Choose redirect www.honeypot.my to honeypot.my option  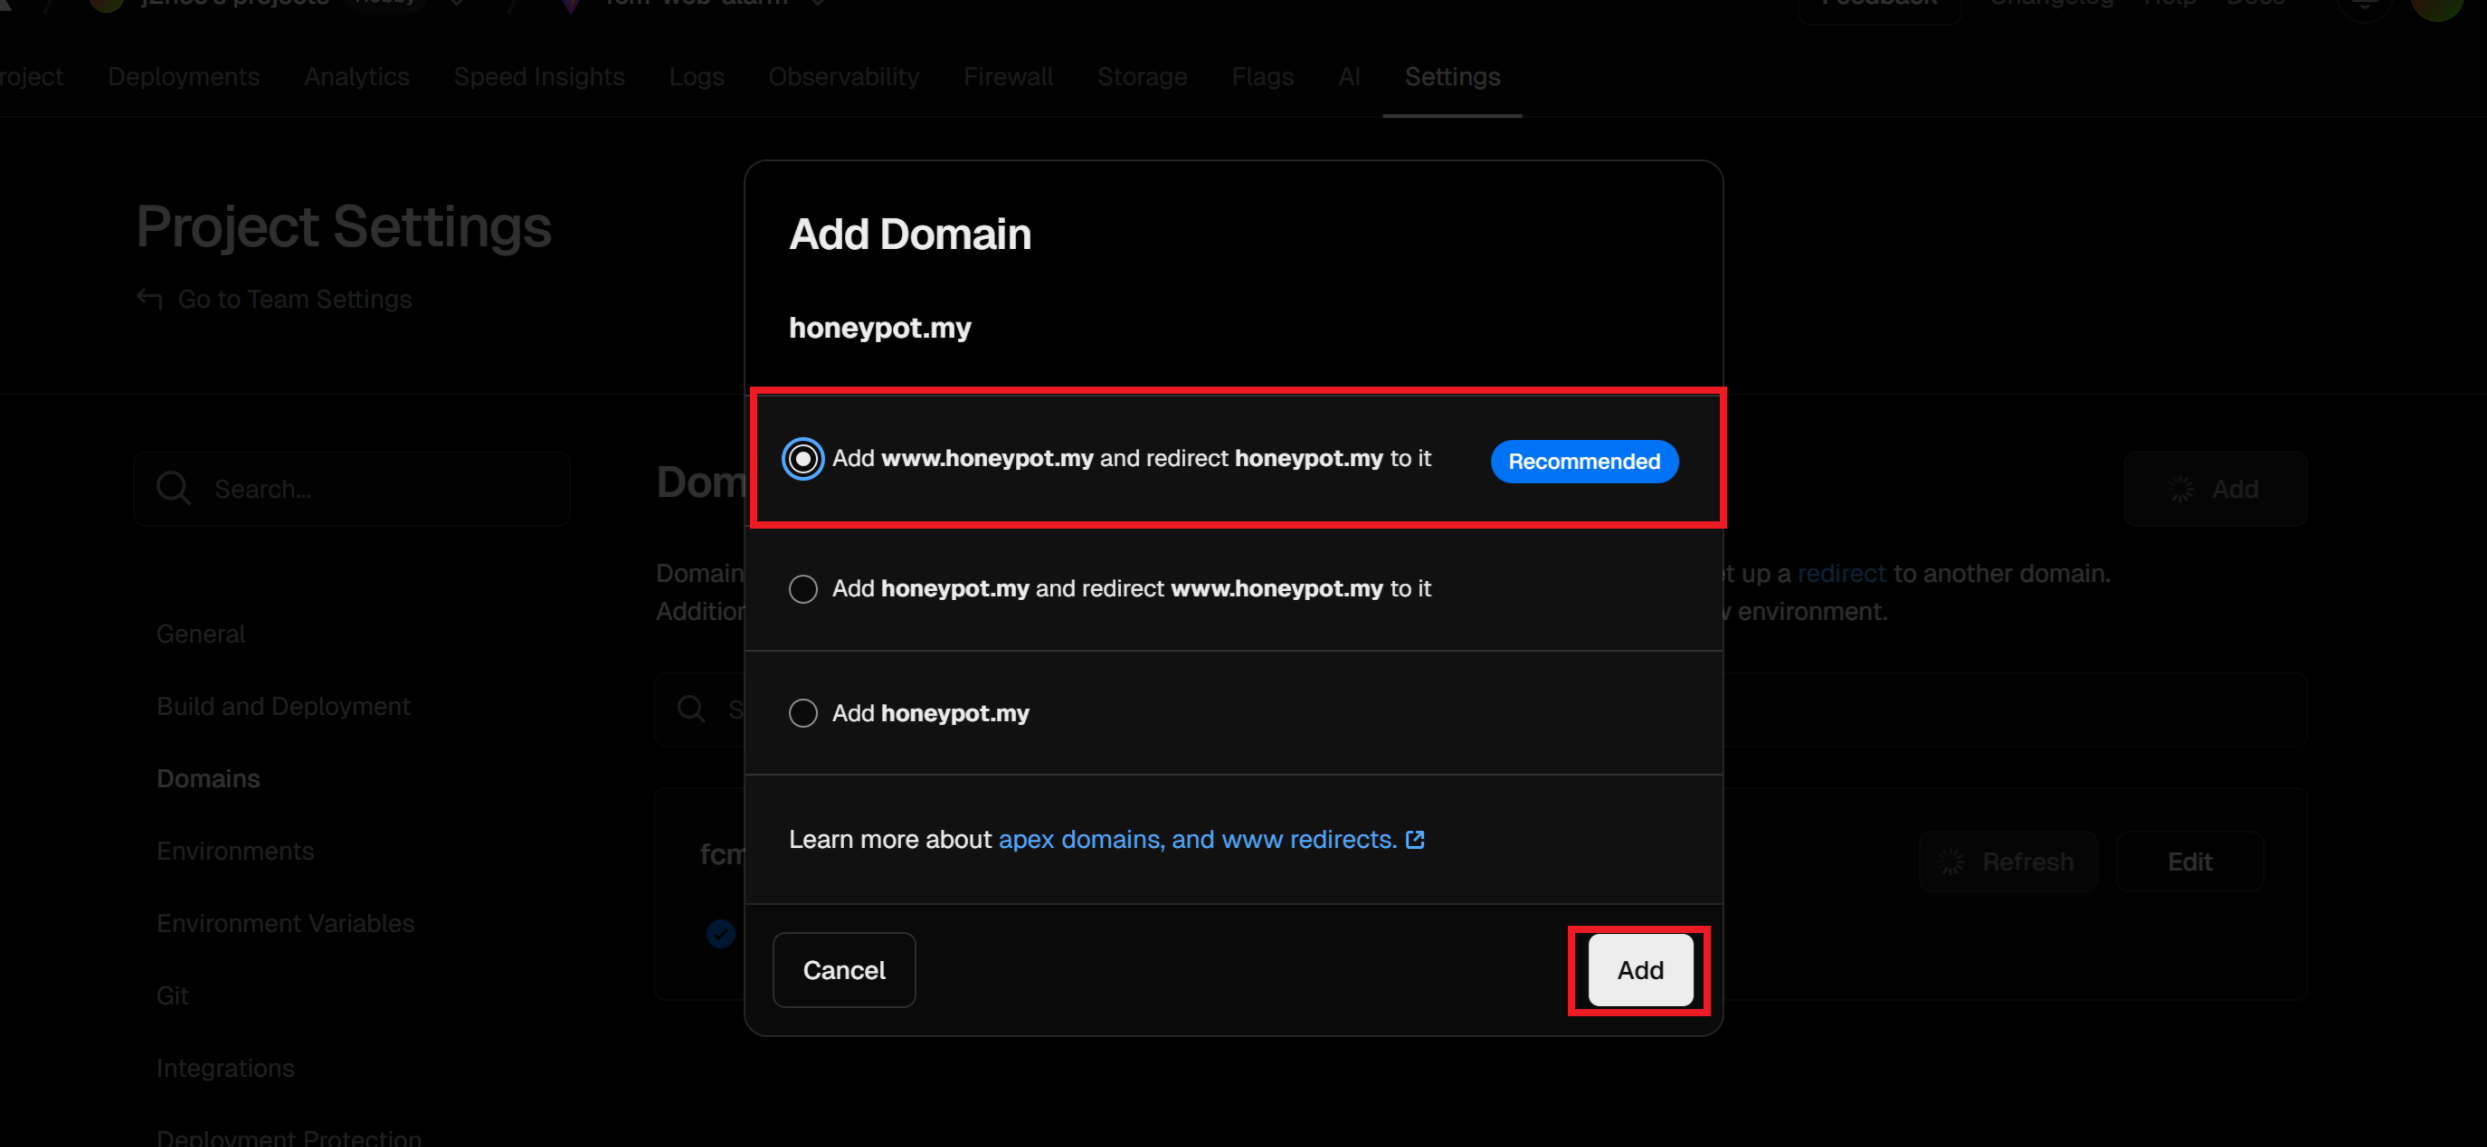(803, 589)
